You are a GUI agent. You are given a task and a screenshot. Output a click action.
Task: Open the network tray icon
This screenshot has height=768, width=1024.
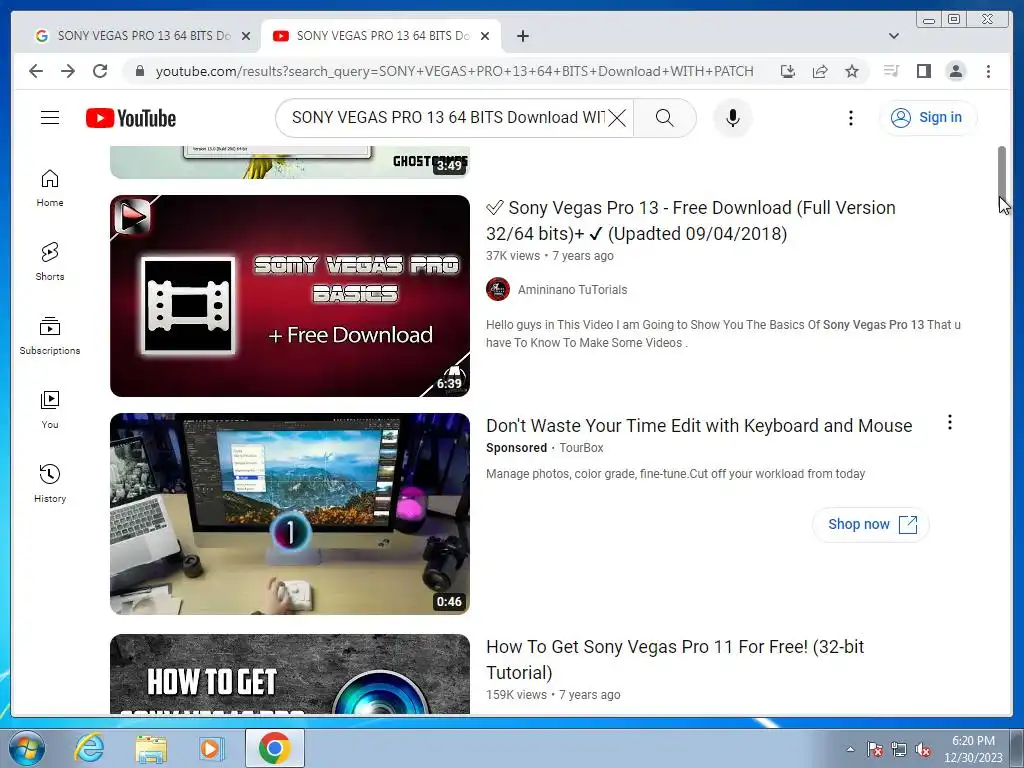[x=899, y=749]
